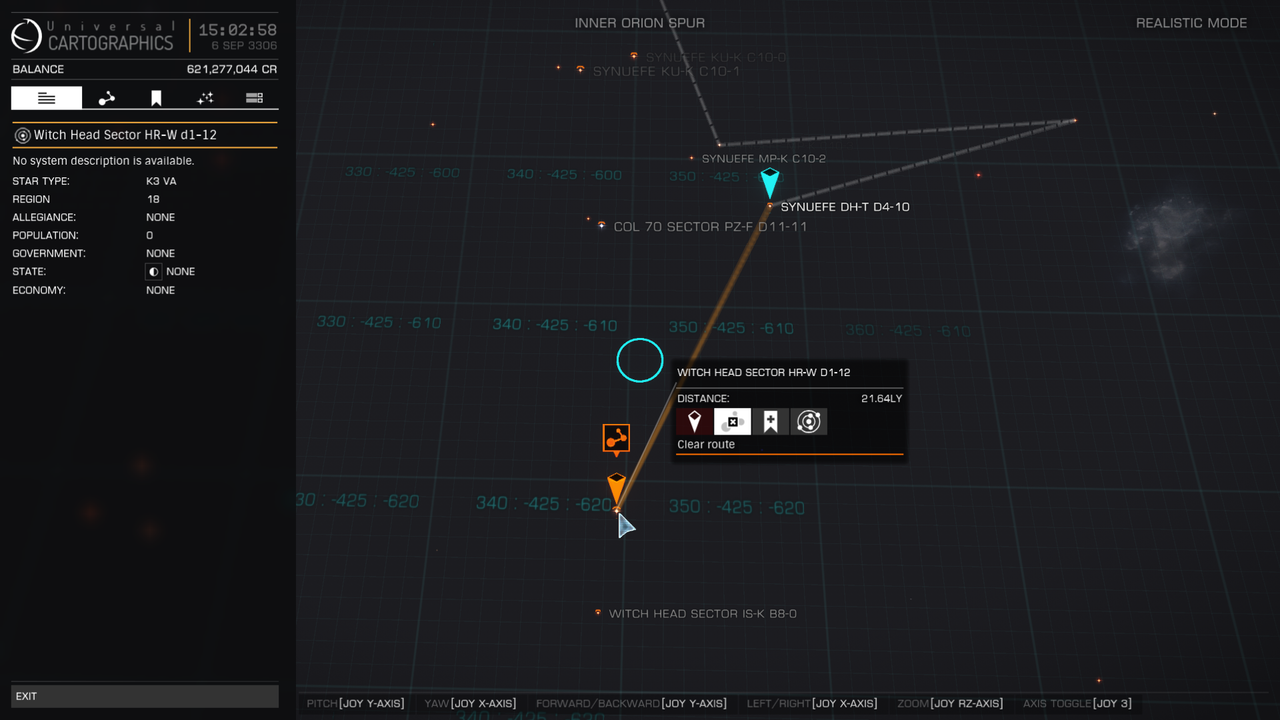Click the region value 18

click(x=154, y=200)
